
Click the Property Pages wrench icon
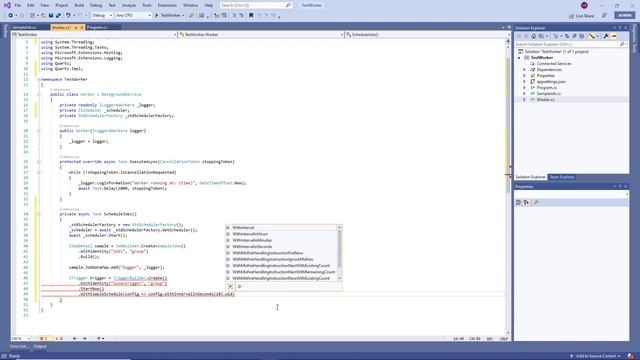coord(536,202)
